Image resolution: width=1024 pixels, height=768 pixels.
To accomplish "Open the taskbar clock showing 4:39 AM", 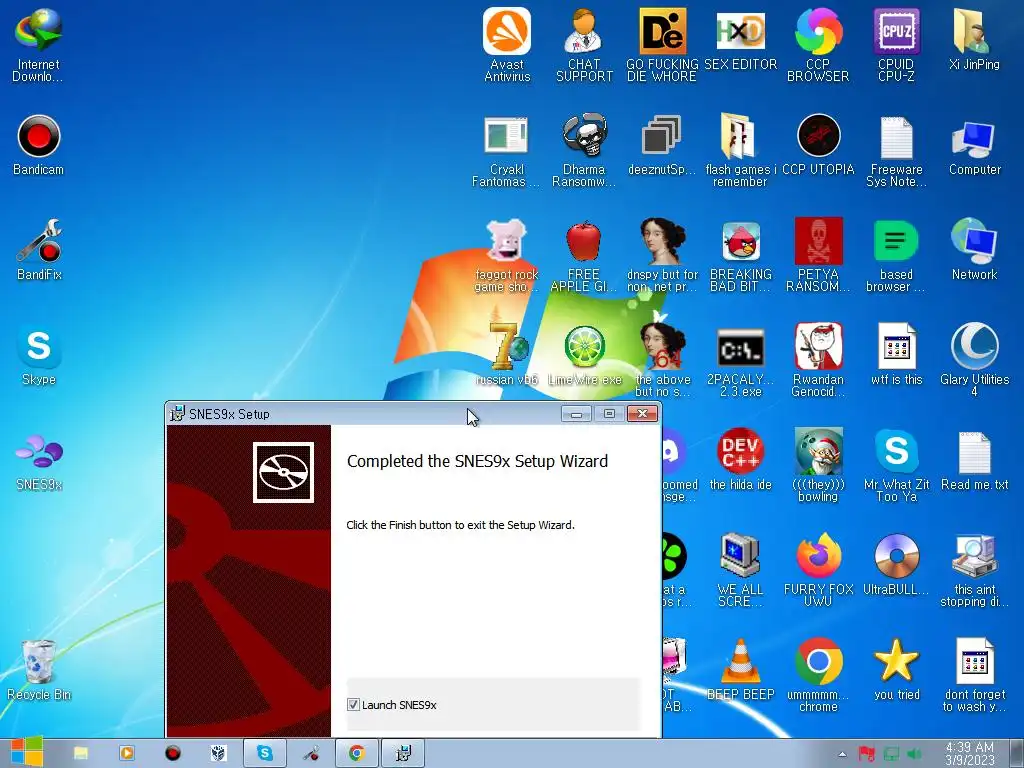I will (x=970, y=754).
